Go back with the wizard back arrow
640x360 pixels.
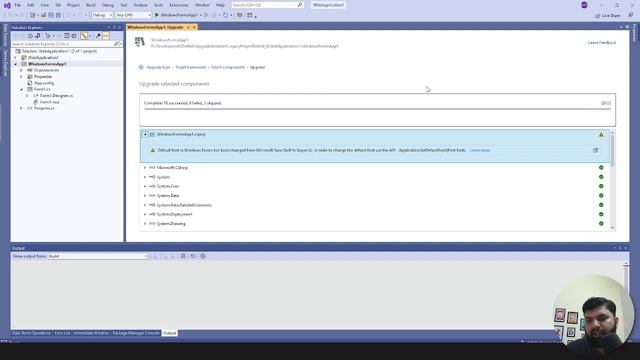141,67
